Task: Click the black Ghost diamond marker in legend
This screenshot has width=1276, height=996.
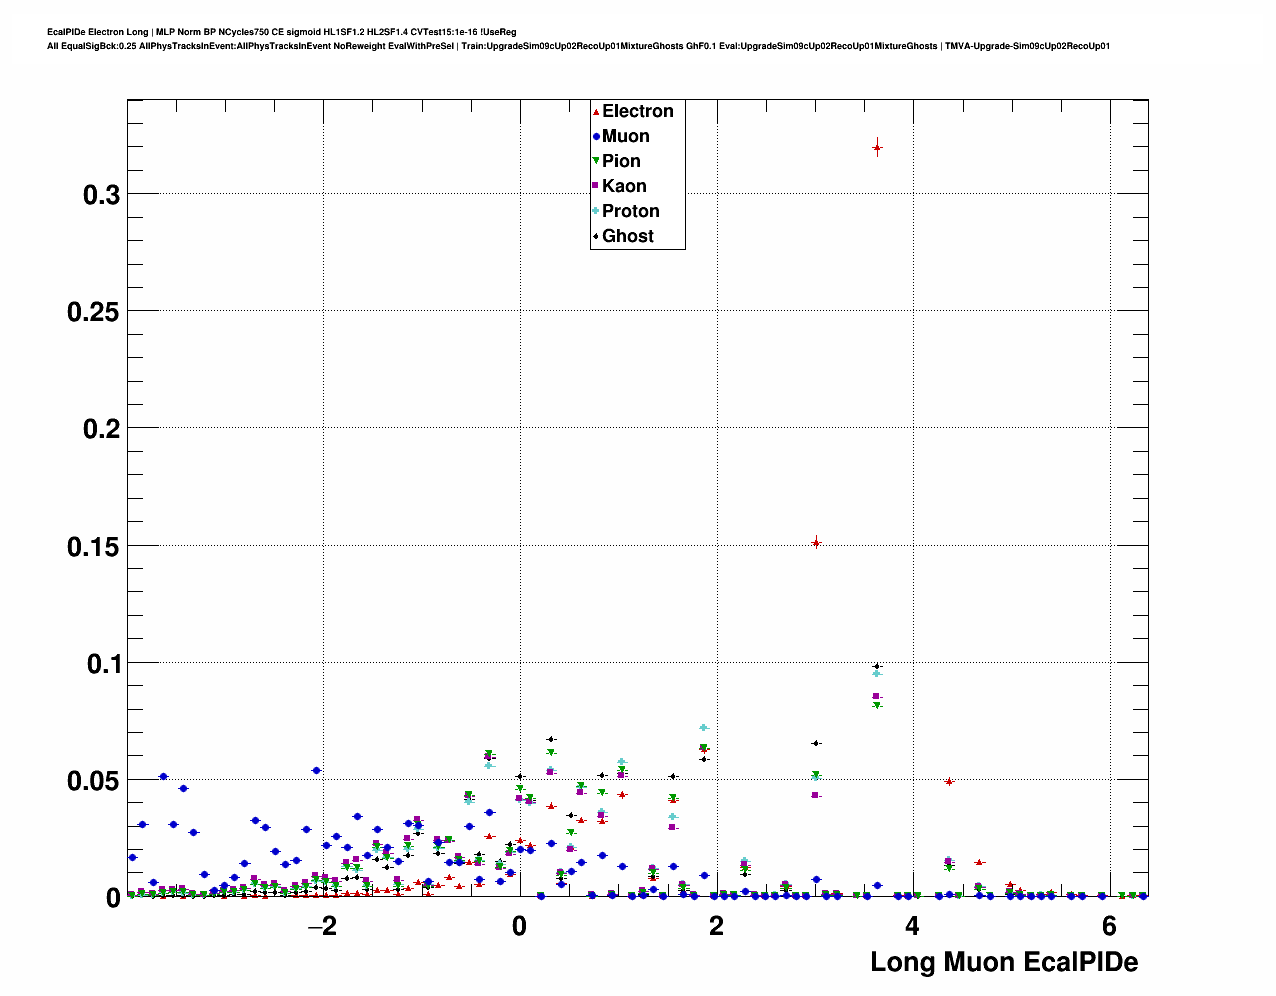Action: (596, 237)
